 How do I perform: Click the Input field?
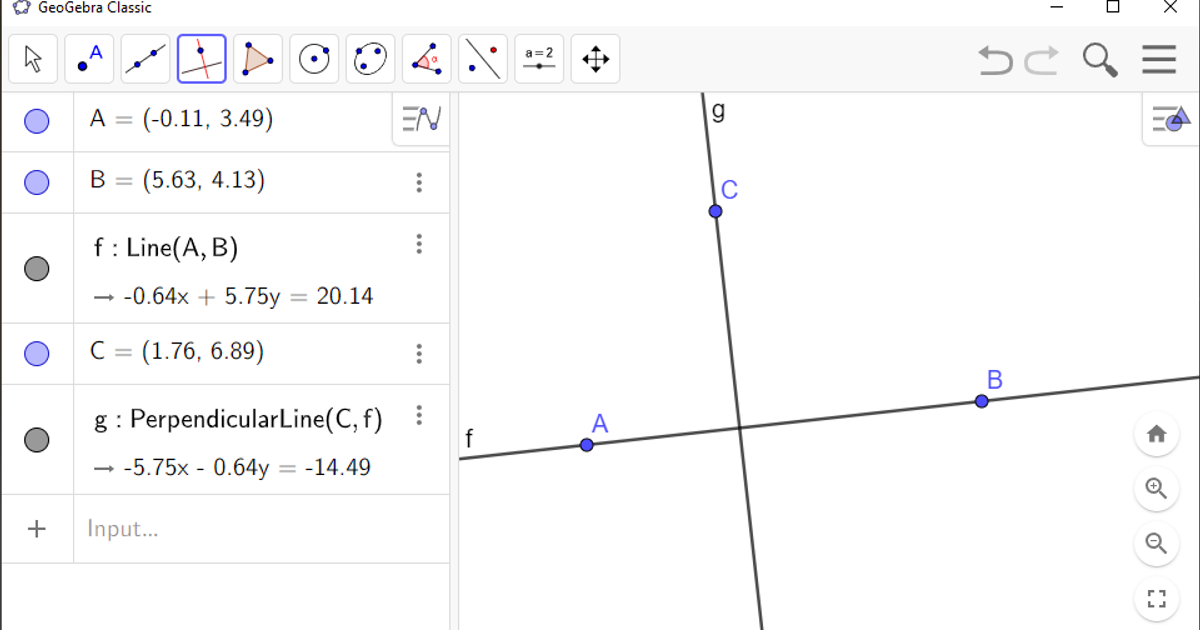click(262, 529)
